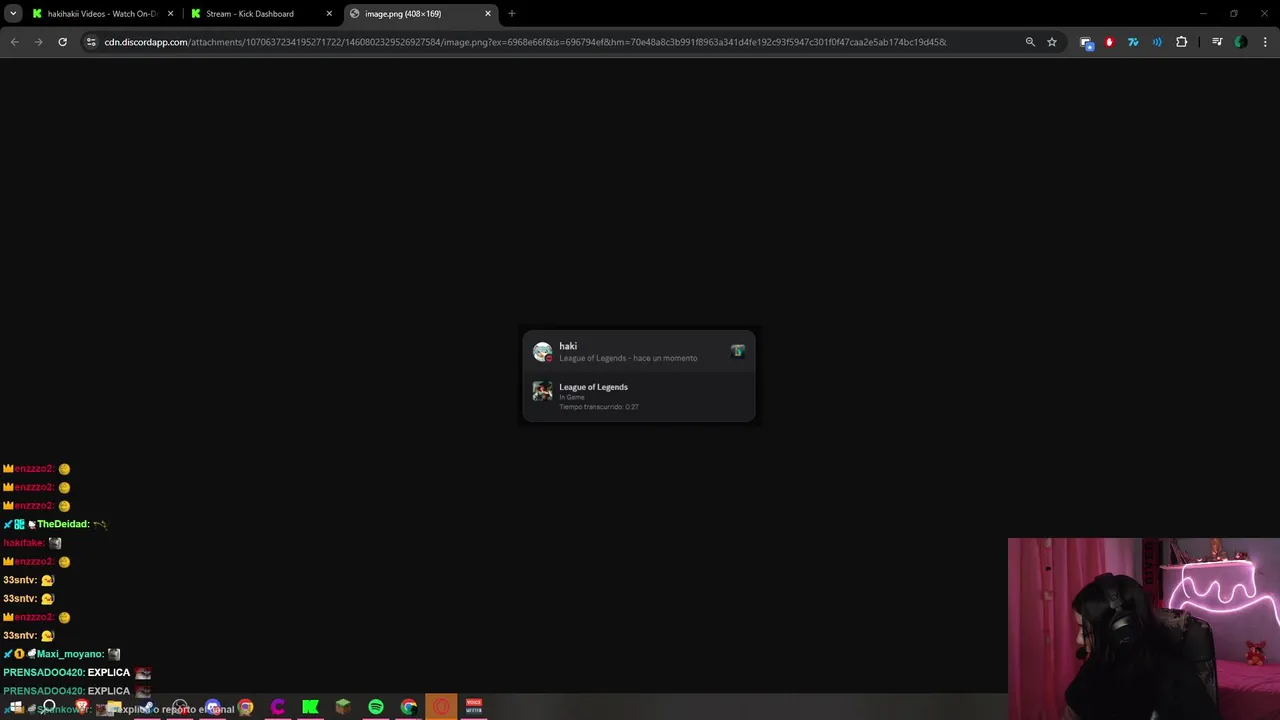Click hakifake chat username
Viewport: 1280px width, 720px height.
(23, 543)
